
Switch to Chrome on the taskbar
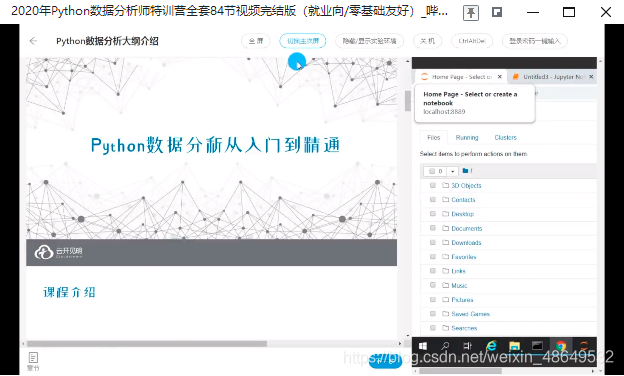pos(561,346)
